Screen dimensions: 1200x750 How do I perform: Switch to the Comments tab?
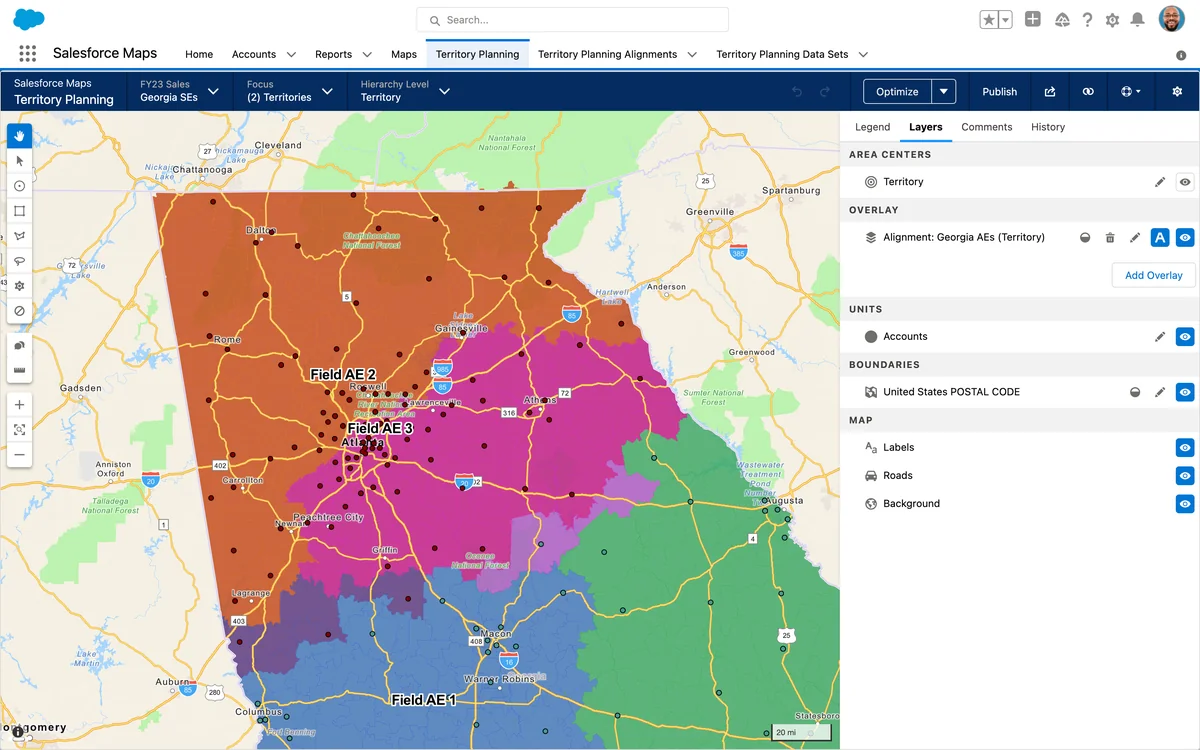pos(987,127)
